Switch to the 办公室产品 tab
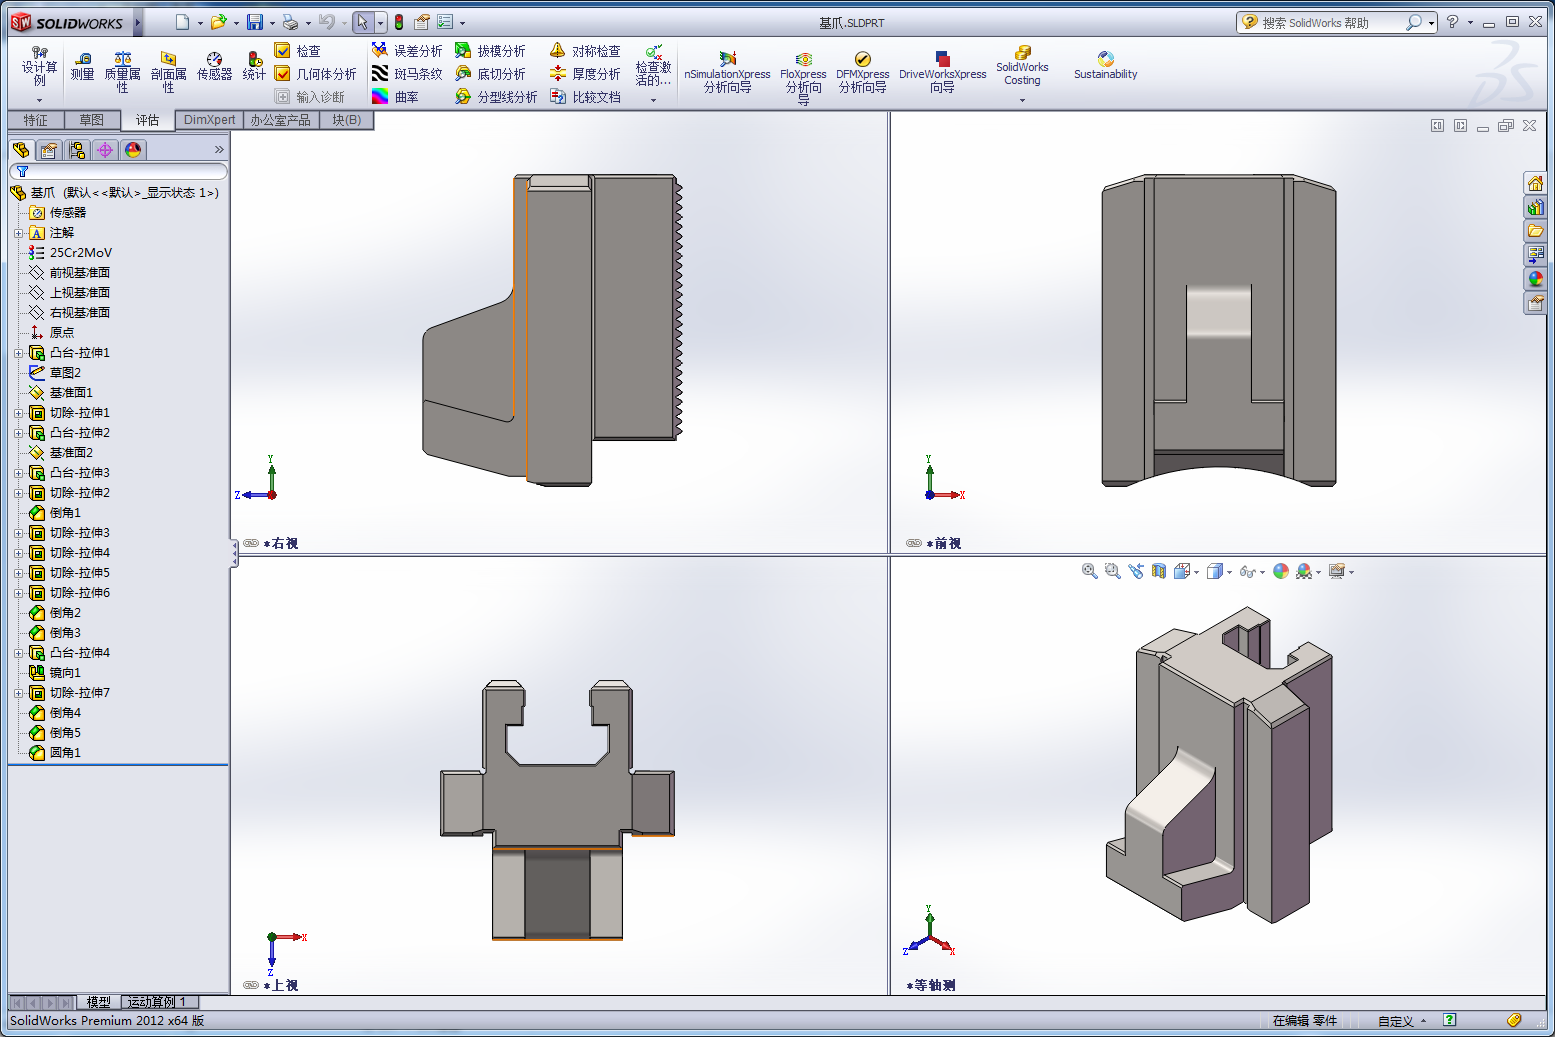Screen dimensions: 1555x1037 coord(281,120)
